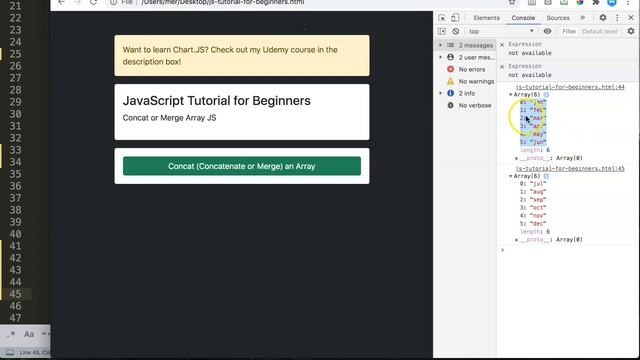Click the Line 45 status bar text

click(34, 352)
